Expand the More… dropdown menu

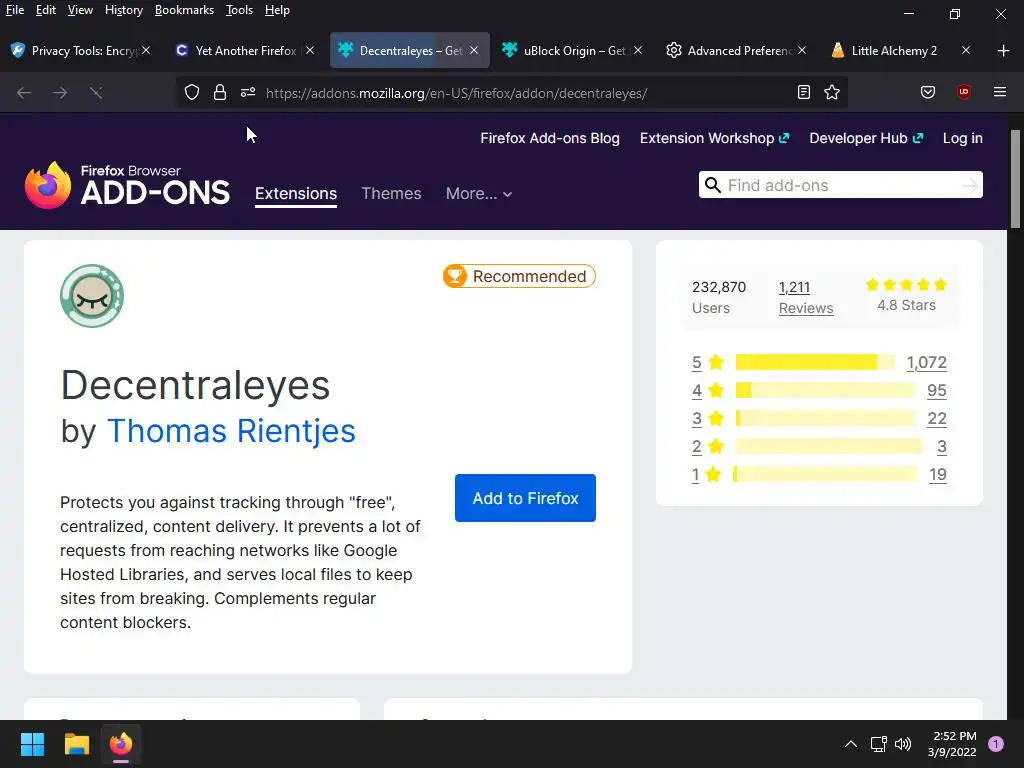pyautogui.click(x=479, y=193)
